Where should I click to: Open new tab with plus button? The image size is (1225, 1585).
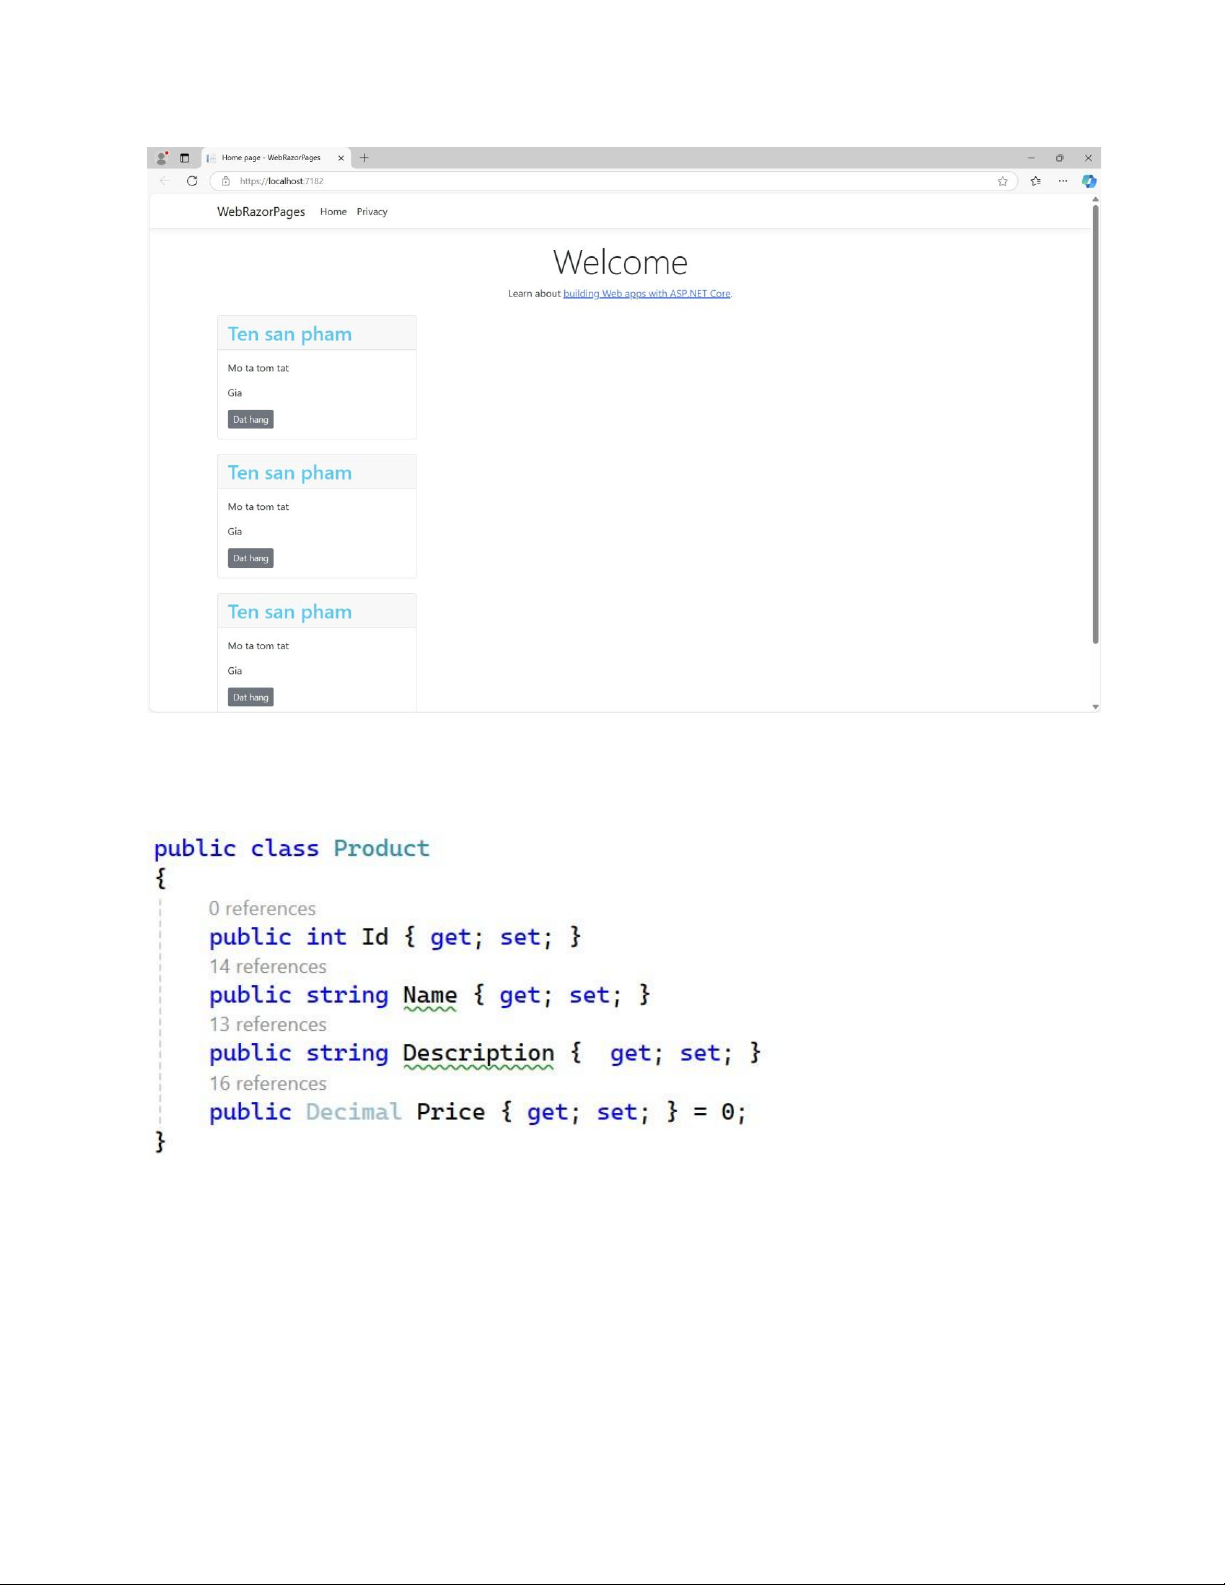click(x=364, y=158)
